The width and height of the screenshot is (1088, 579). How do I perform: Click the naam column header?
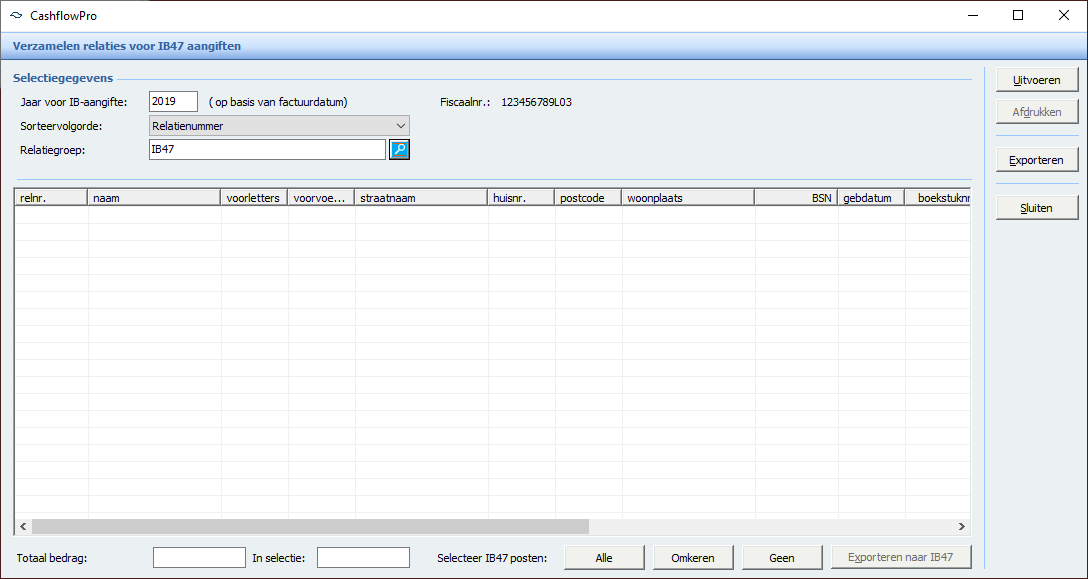[x=154, y=198]
